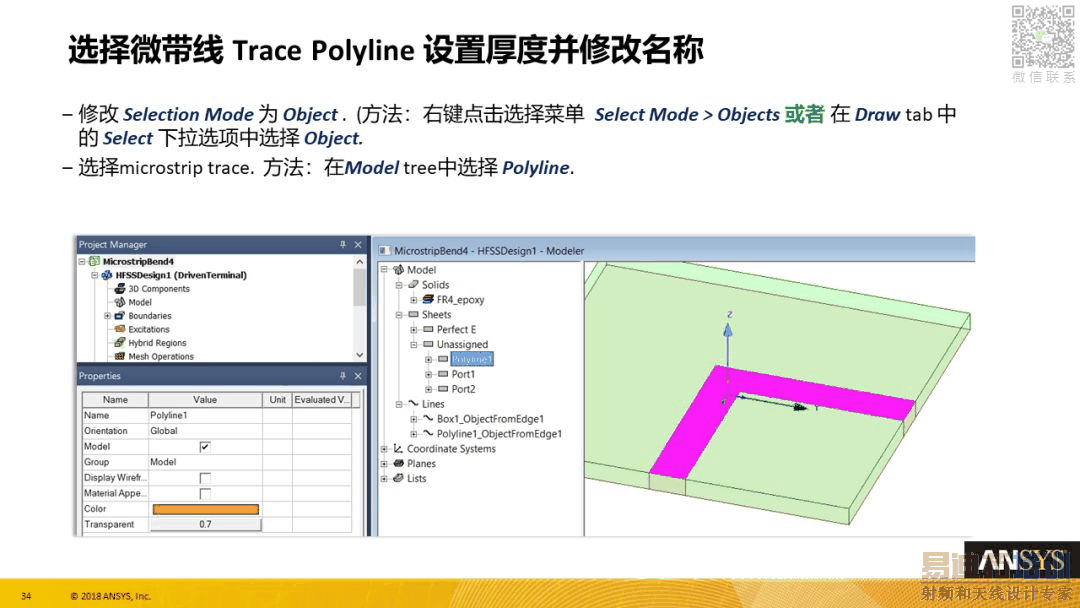Select Excitations in Project Manager
The width and height of the screenshot is (1080, 608).
[x=149, y=329]
